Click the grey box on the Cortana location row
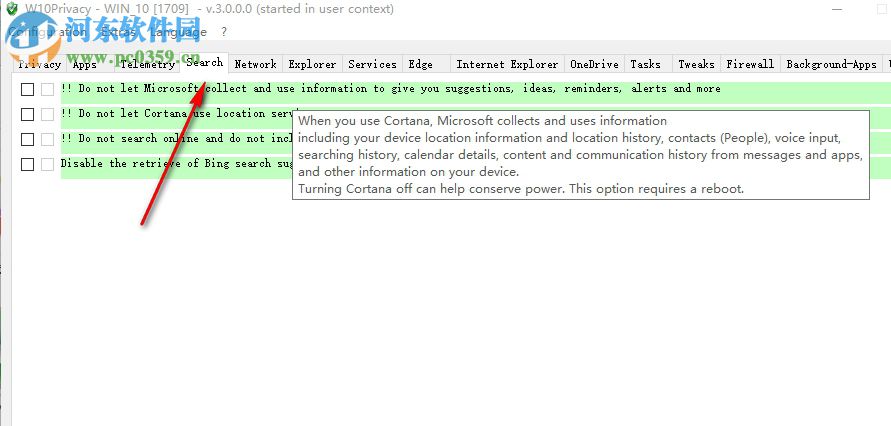This screenshot has width=891, height=426. [x=48, y=114]
